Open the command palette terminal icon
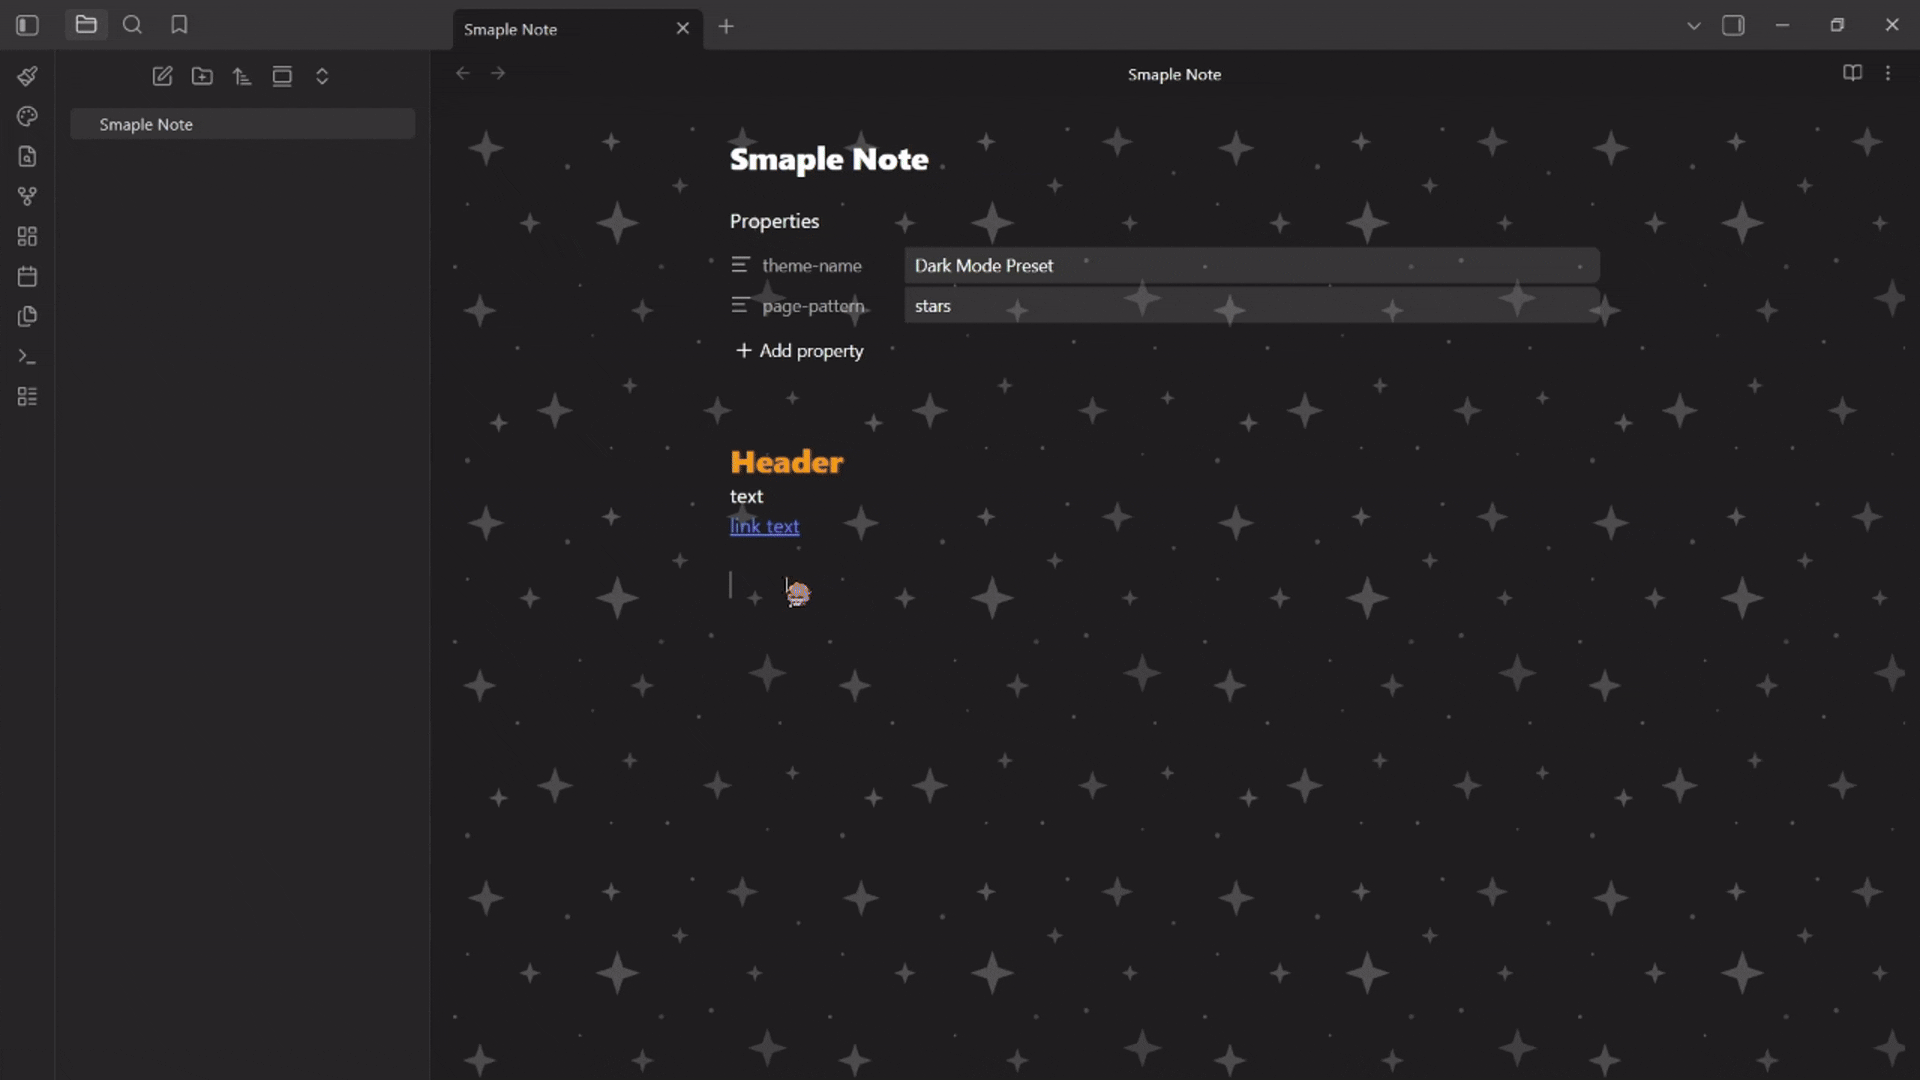This screenshot has width=1920, height=1080. 27,356
